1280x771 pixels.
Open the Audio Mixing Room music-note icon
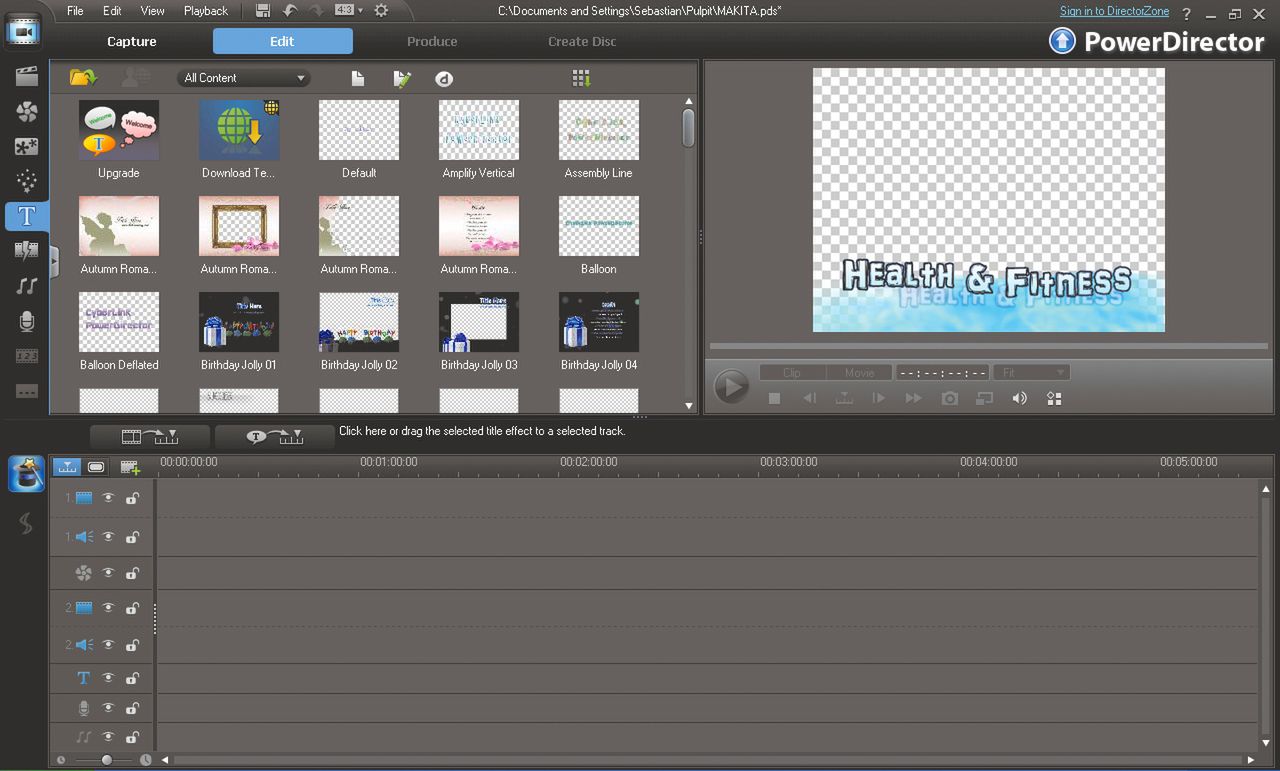[x=27, y=286]
